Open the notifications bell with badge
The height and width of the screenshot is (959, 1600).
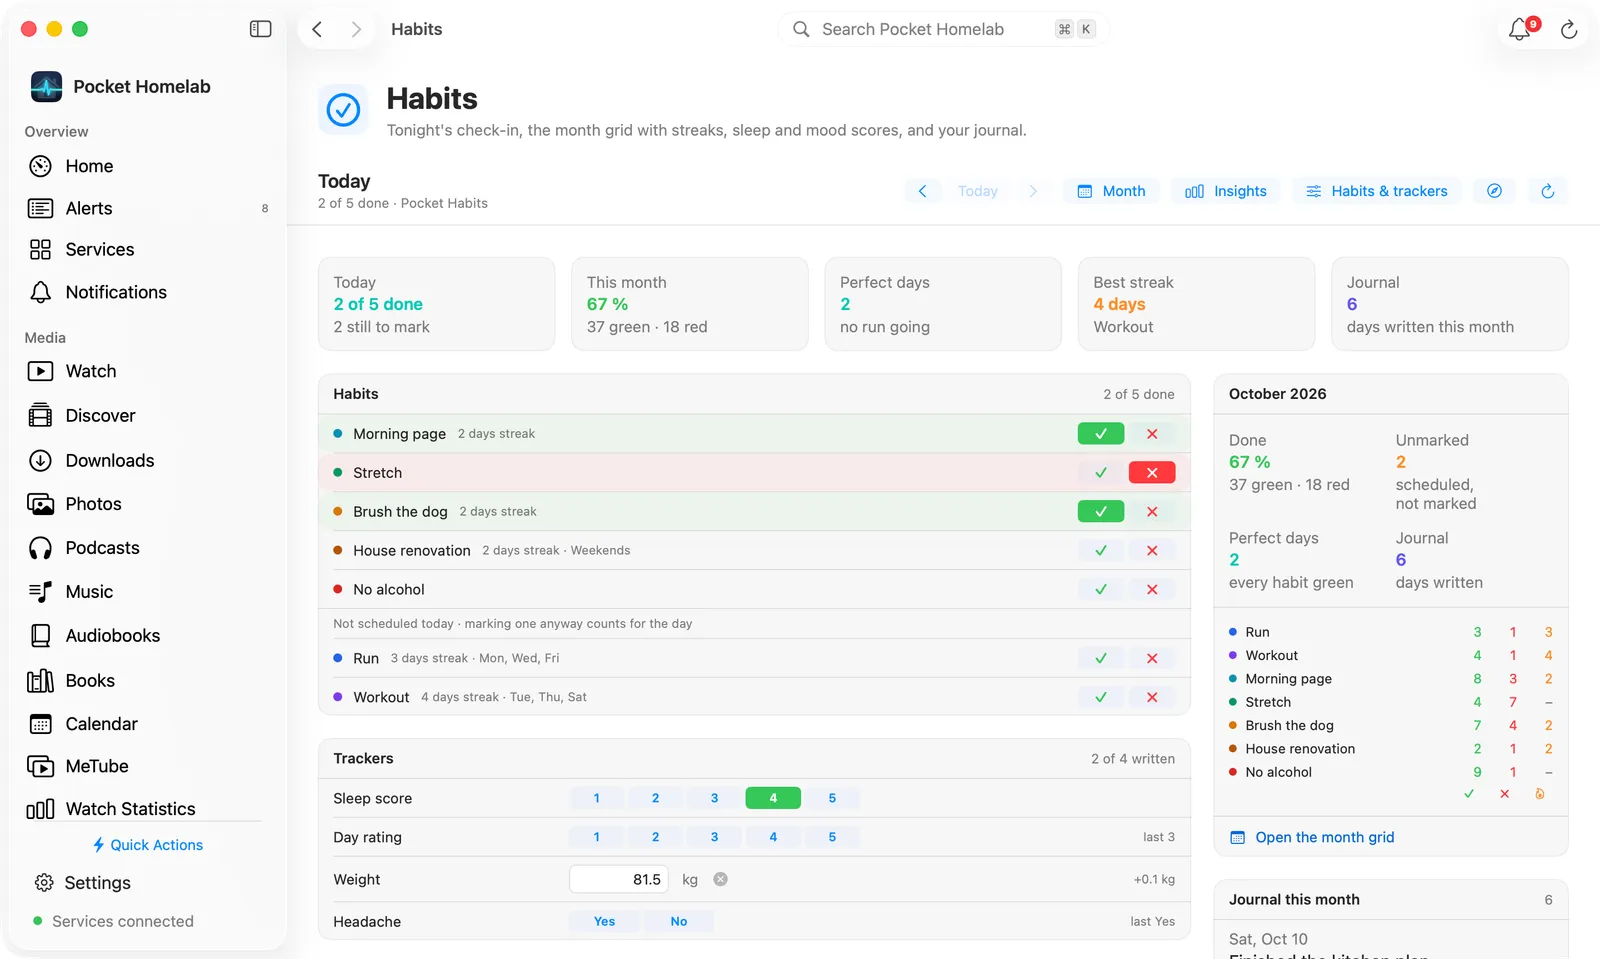1520,29
